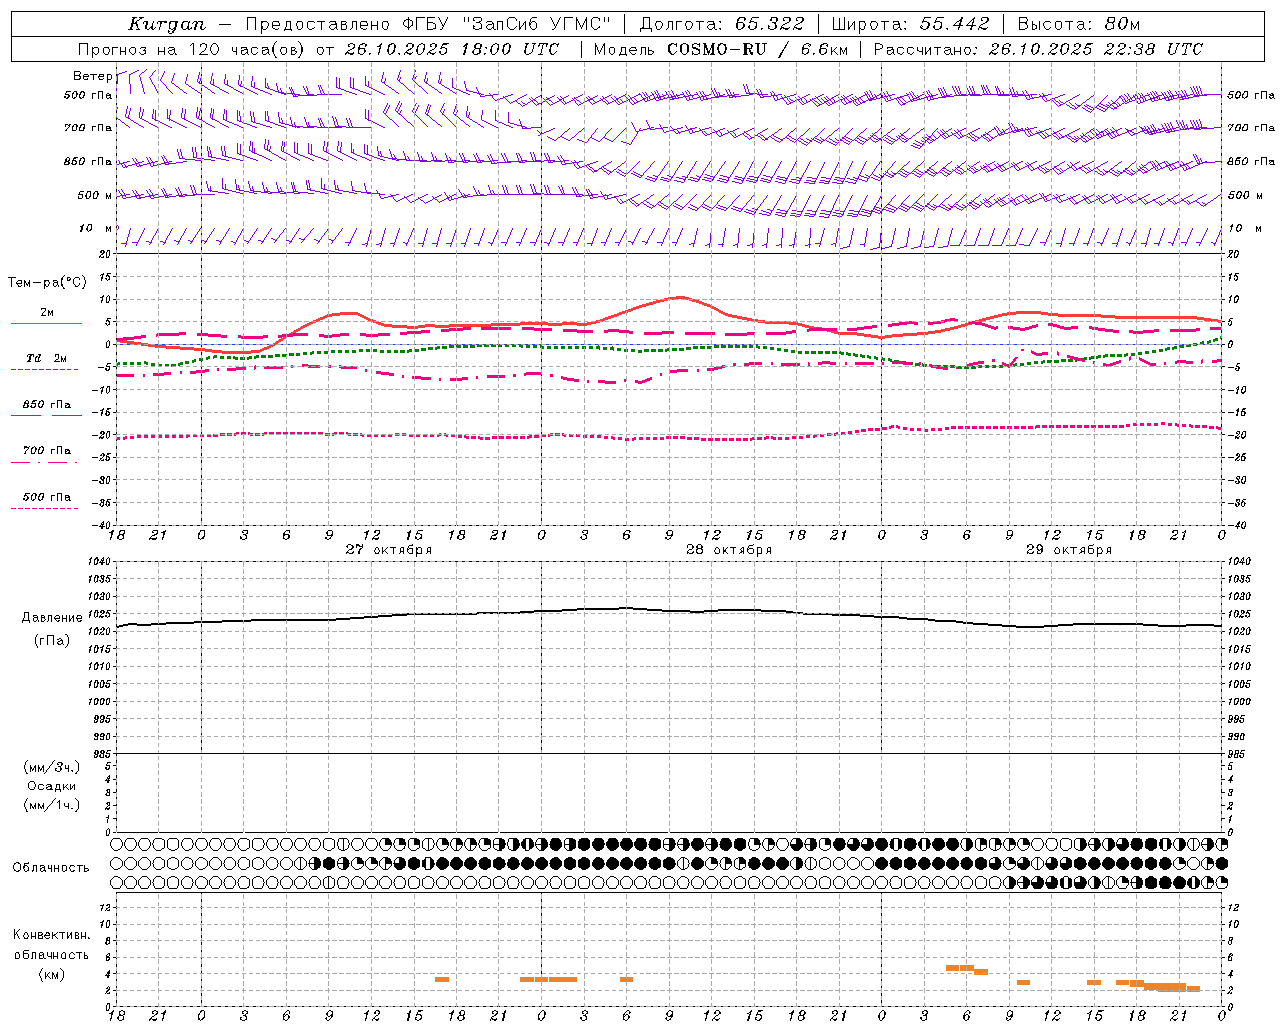Click the "(км)" unit under convective cloudiness
Viewport: 1280px width, 1024px height.
click(x=52, y=975)
